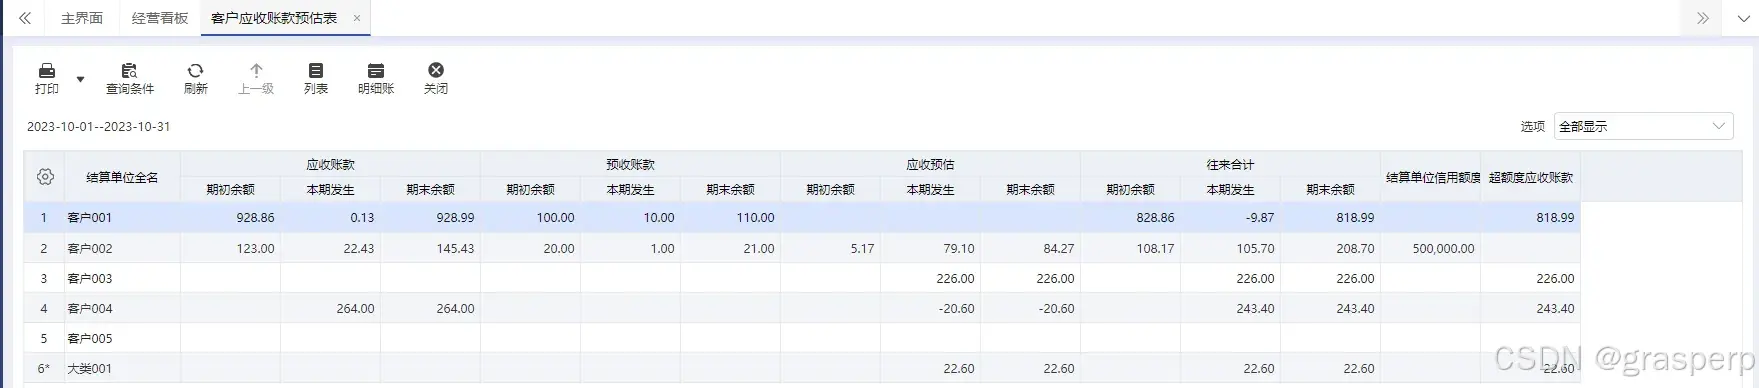
Task: Select the 大类001 row name
Action: (x=90, y=368)
